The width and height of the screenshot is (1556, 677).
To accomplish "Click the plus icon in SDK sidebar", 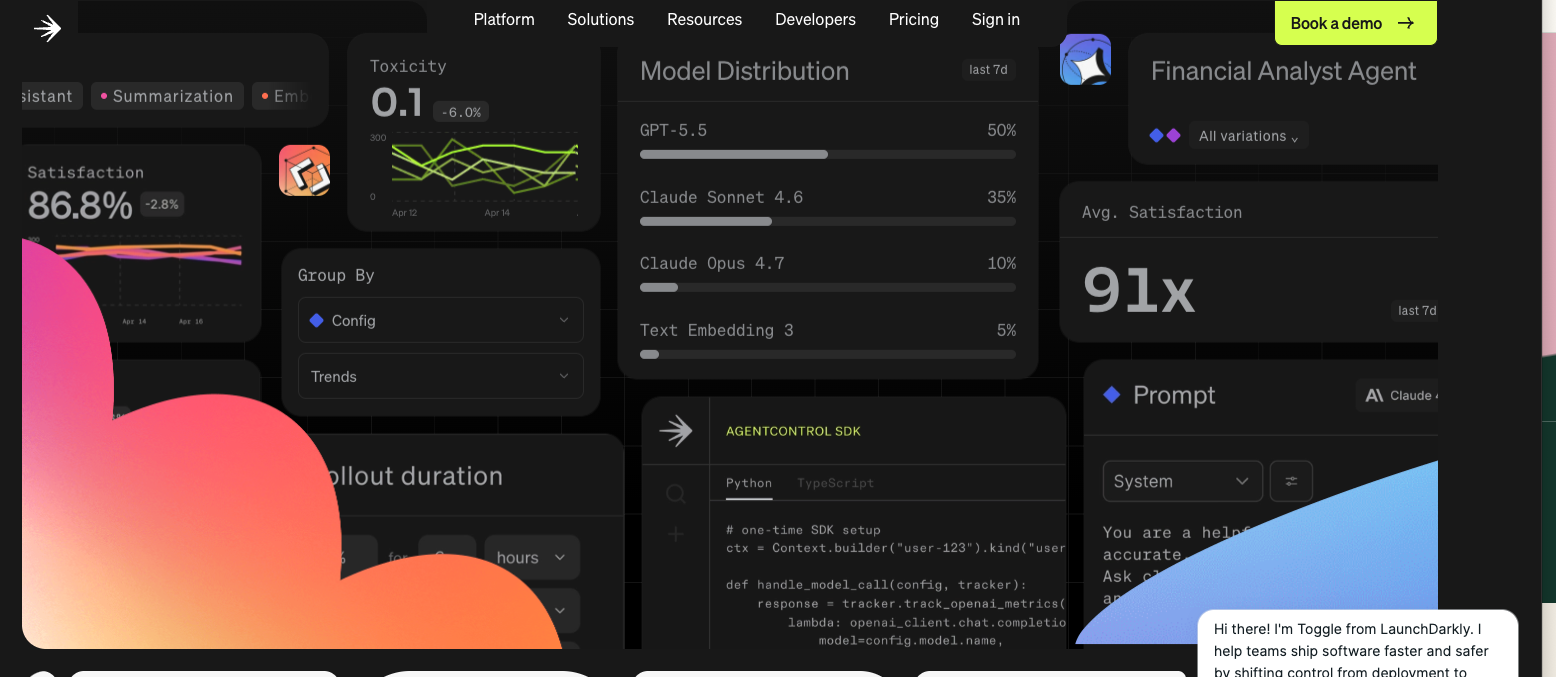I will [x=676, y=535].
